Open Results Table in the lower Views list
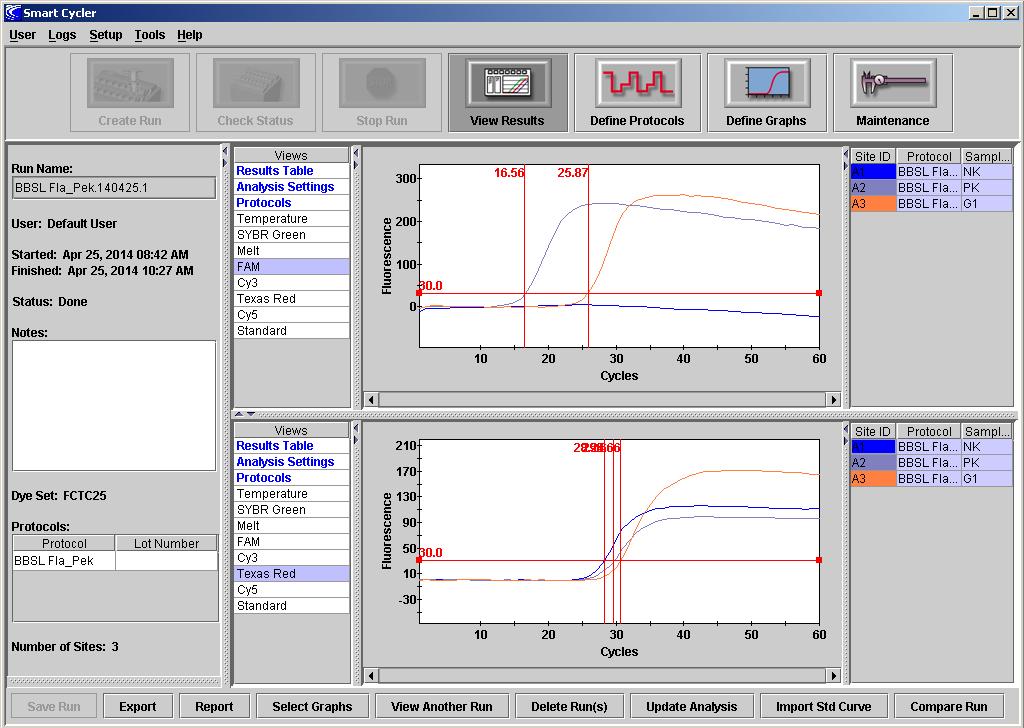Image resolution: width=1024 pixels, height=728 pixels. [x=291, y=446]
